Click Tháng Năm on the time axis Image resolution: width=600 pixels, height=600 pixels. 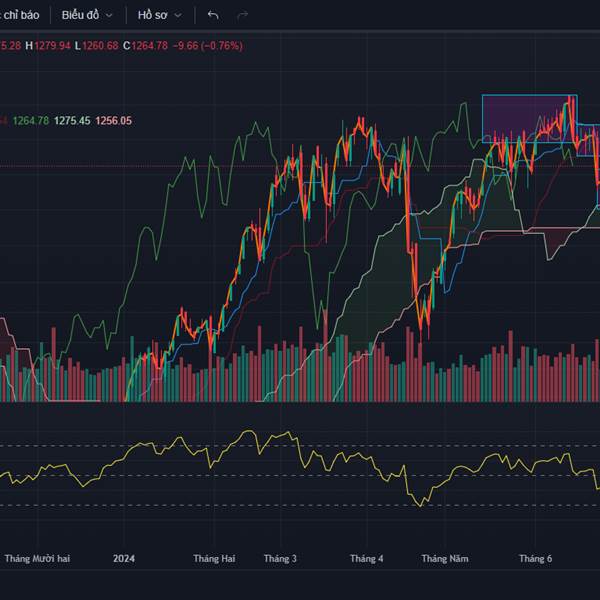(x=445, y=558)
